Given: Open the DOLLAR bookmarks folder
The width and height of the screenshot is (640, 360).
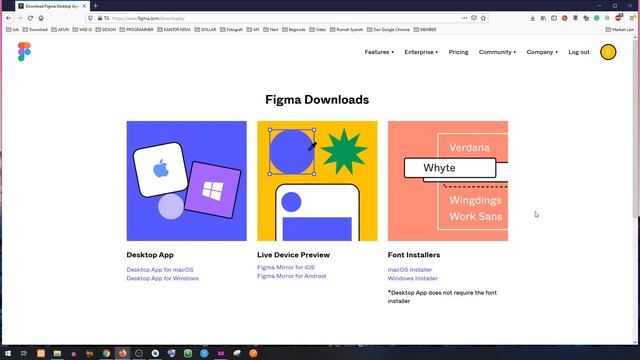Looking at the screenshot, I should [x=205, y=29].
